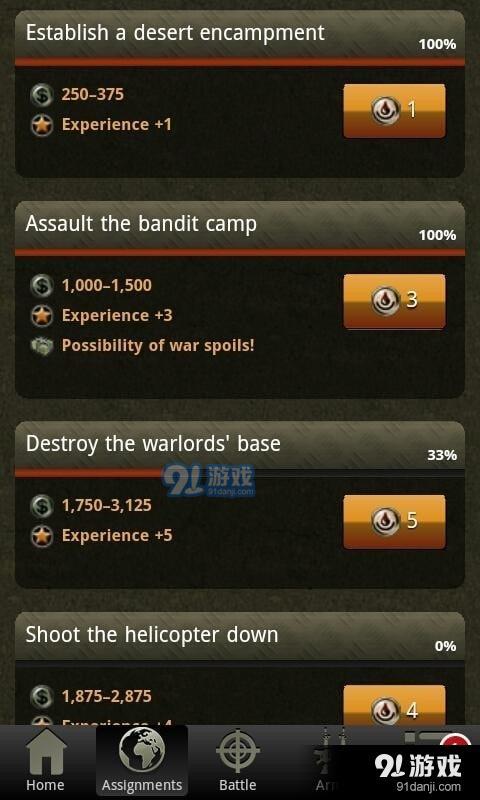Click the warlords' base 33% progress bar
480x800 pixels.
[x=240, y=473]
